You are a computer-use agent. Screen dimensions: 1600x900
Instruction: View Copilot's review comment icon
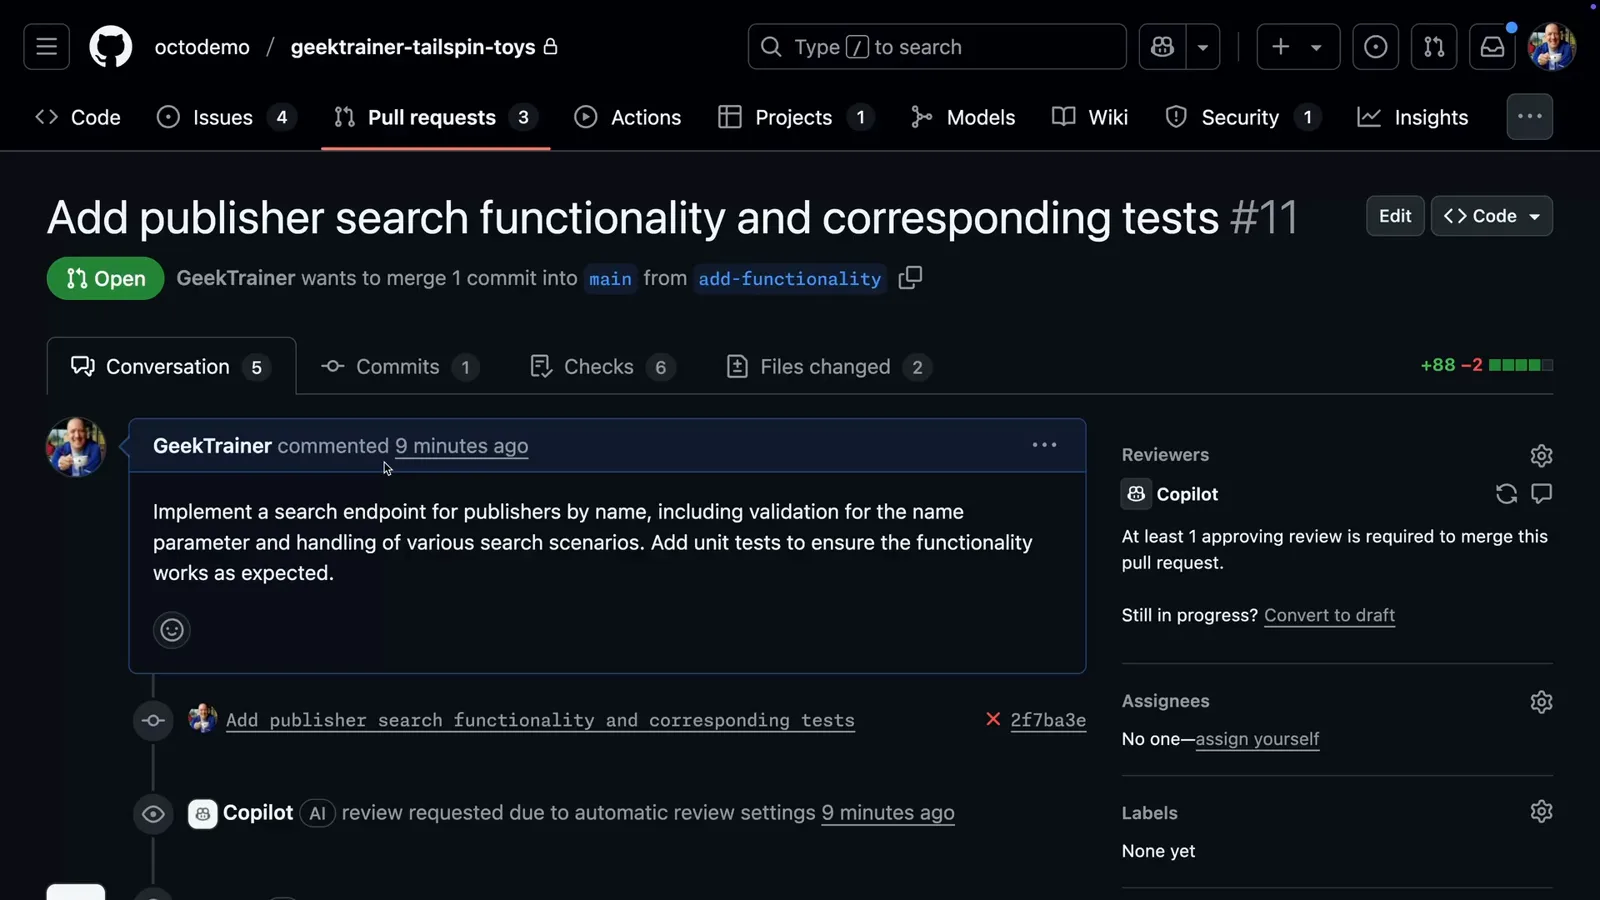click(x=1541, y=493)
